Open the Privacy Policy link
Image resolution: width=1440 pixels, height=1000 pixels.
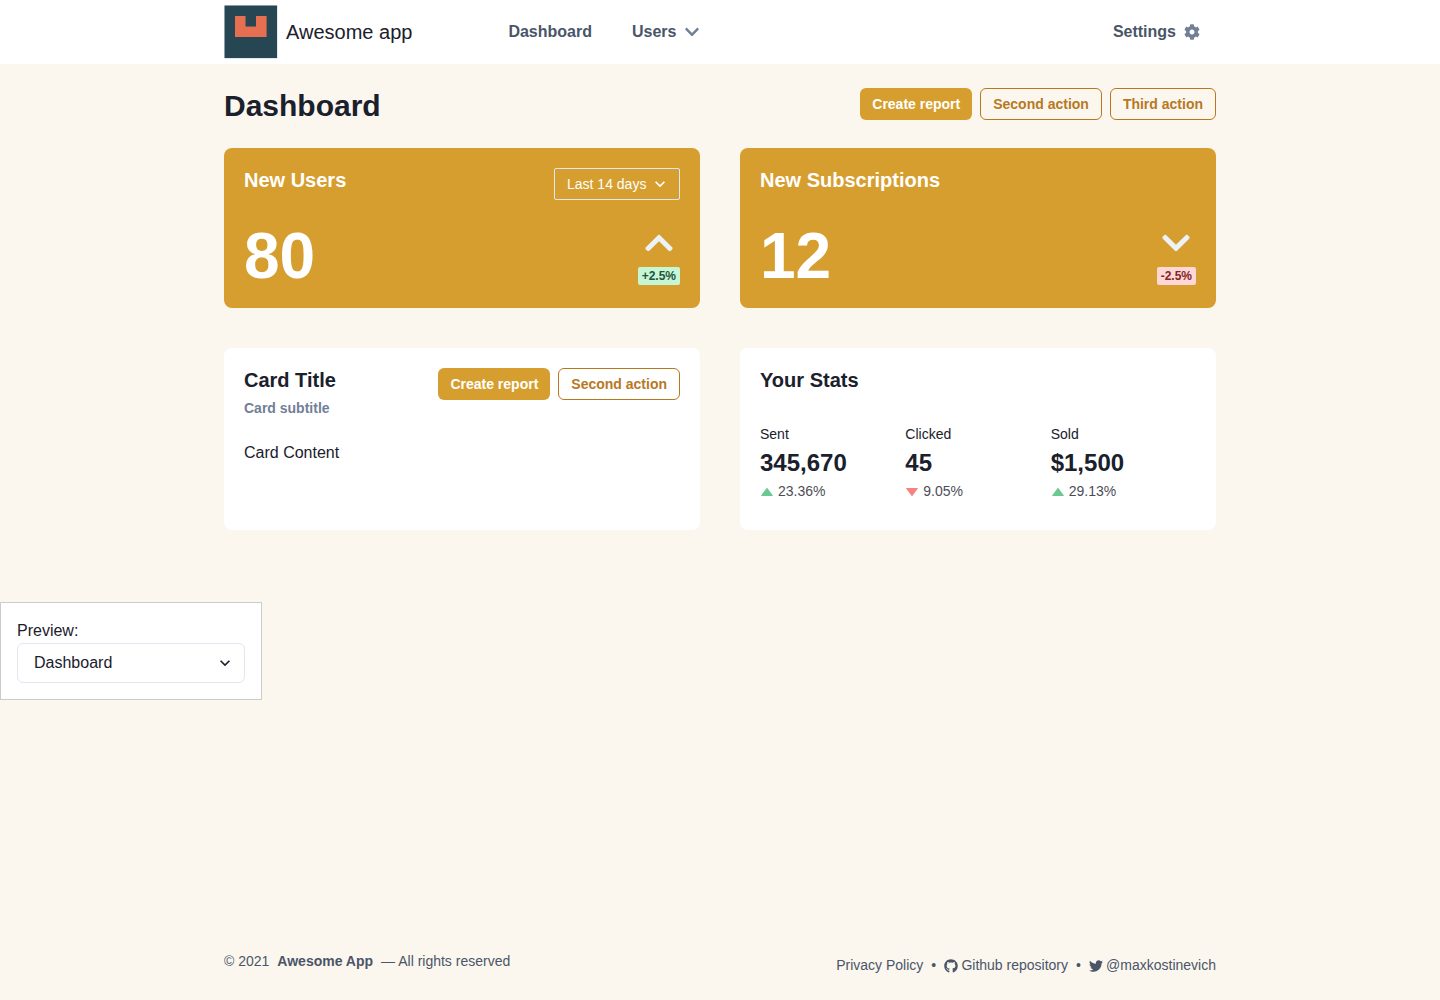[880, 965]
